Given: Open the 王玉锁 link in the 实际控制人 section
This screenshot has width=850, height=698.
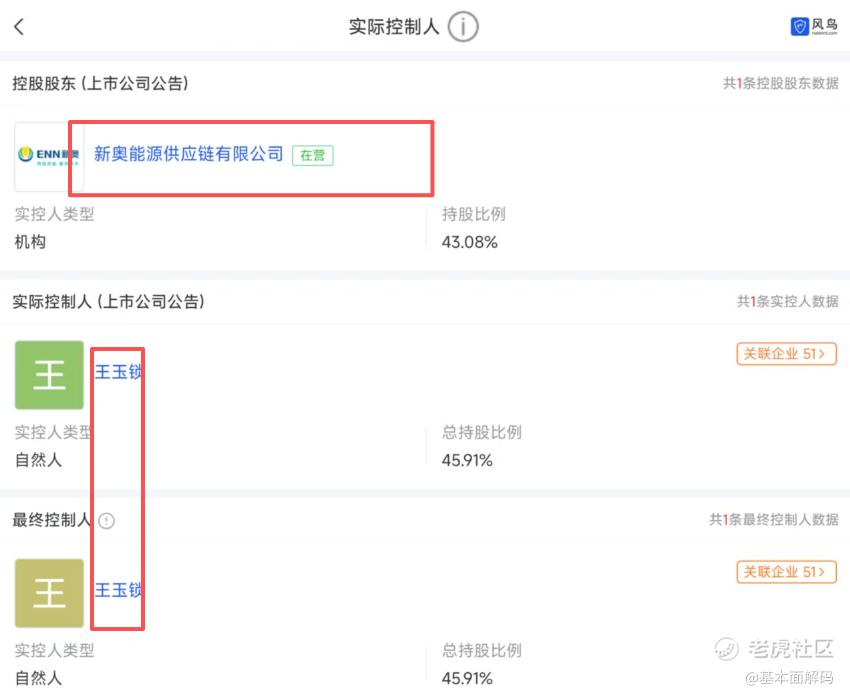Looking at the screenshot, I should pyautogui.click(x=118, y=373).
